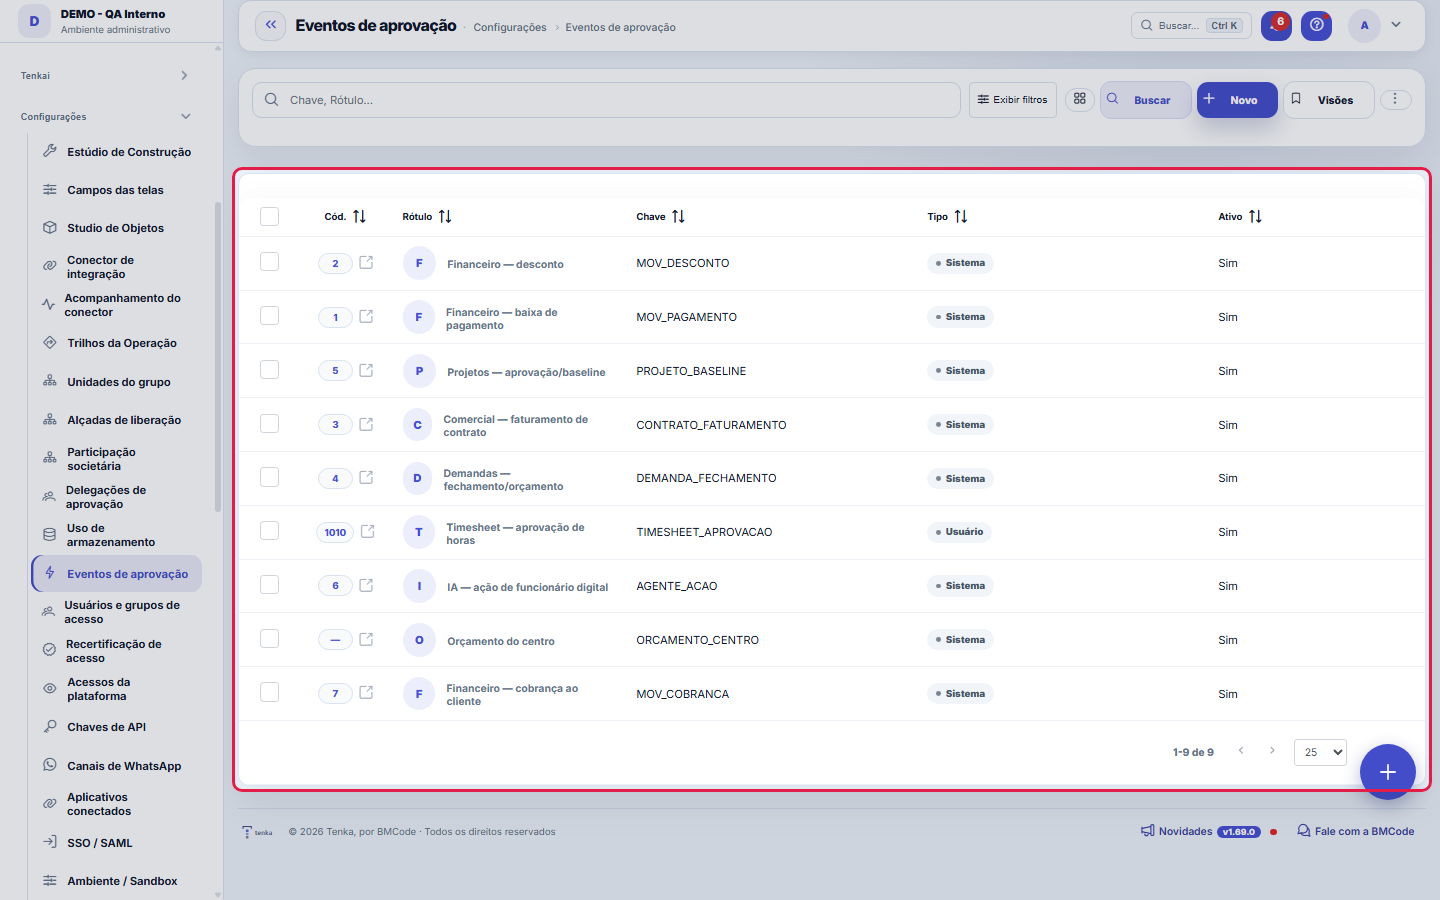
Task: Focus the Chave, Rótulo search field
Action: pos(606,100)
